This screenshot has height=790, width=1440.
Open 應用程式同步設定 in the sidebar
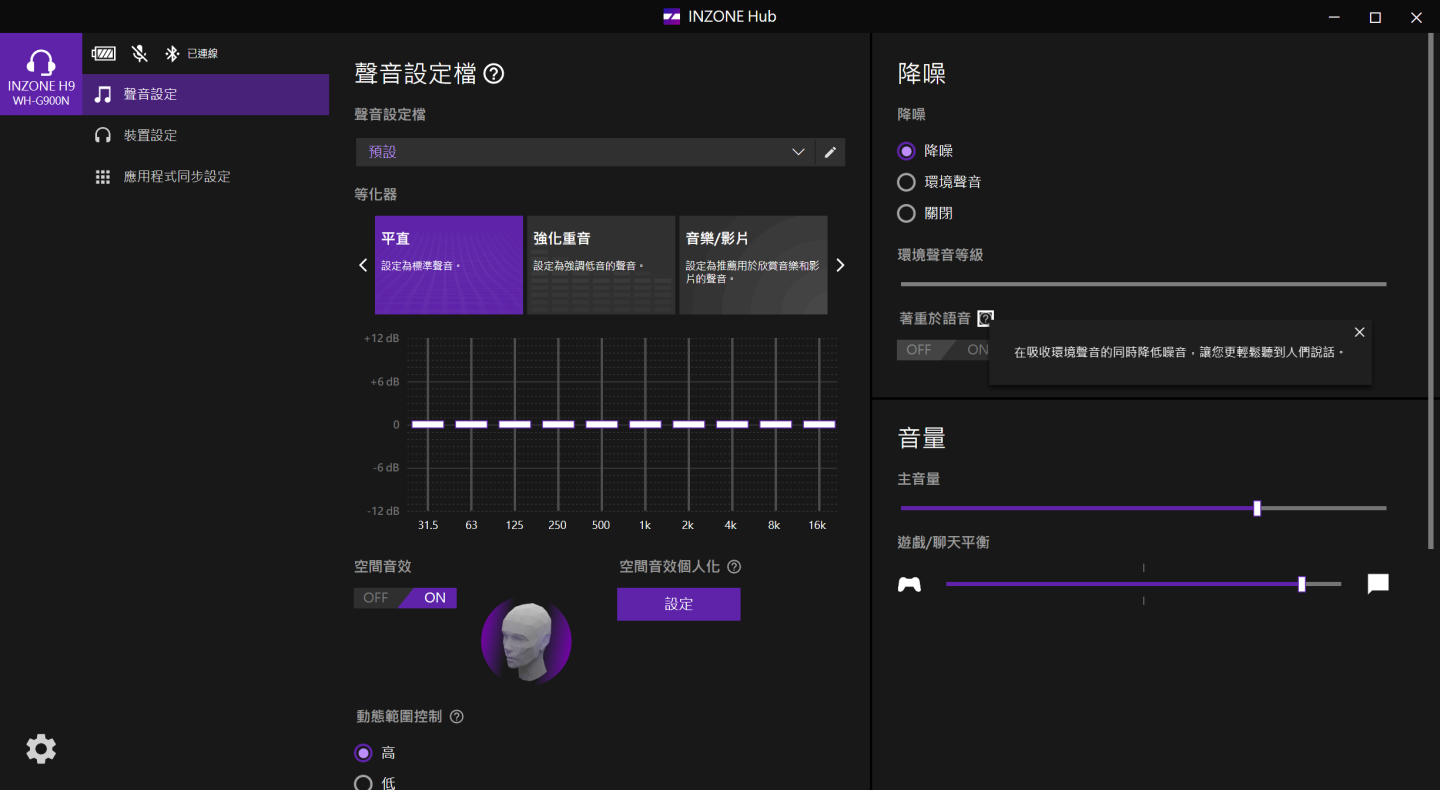[176, 176]
